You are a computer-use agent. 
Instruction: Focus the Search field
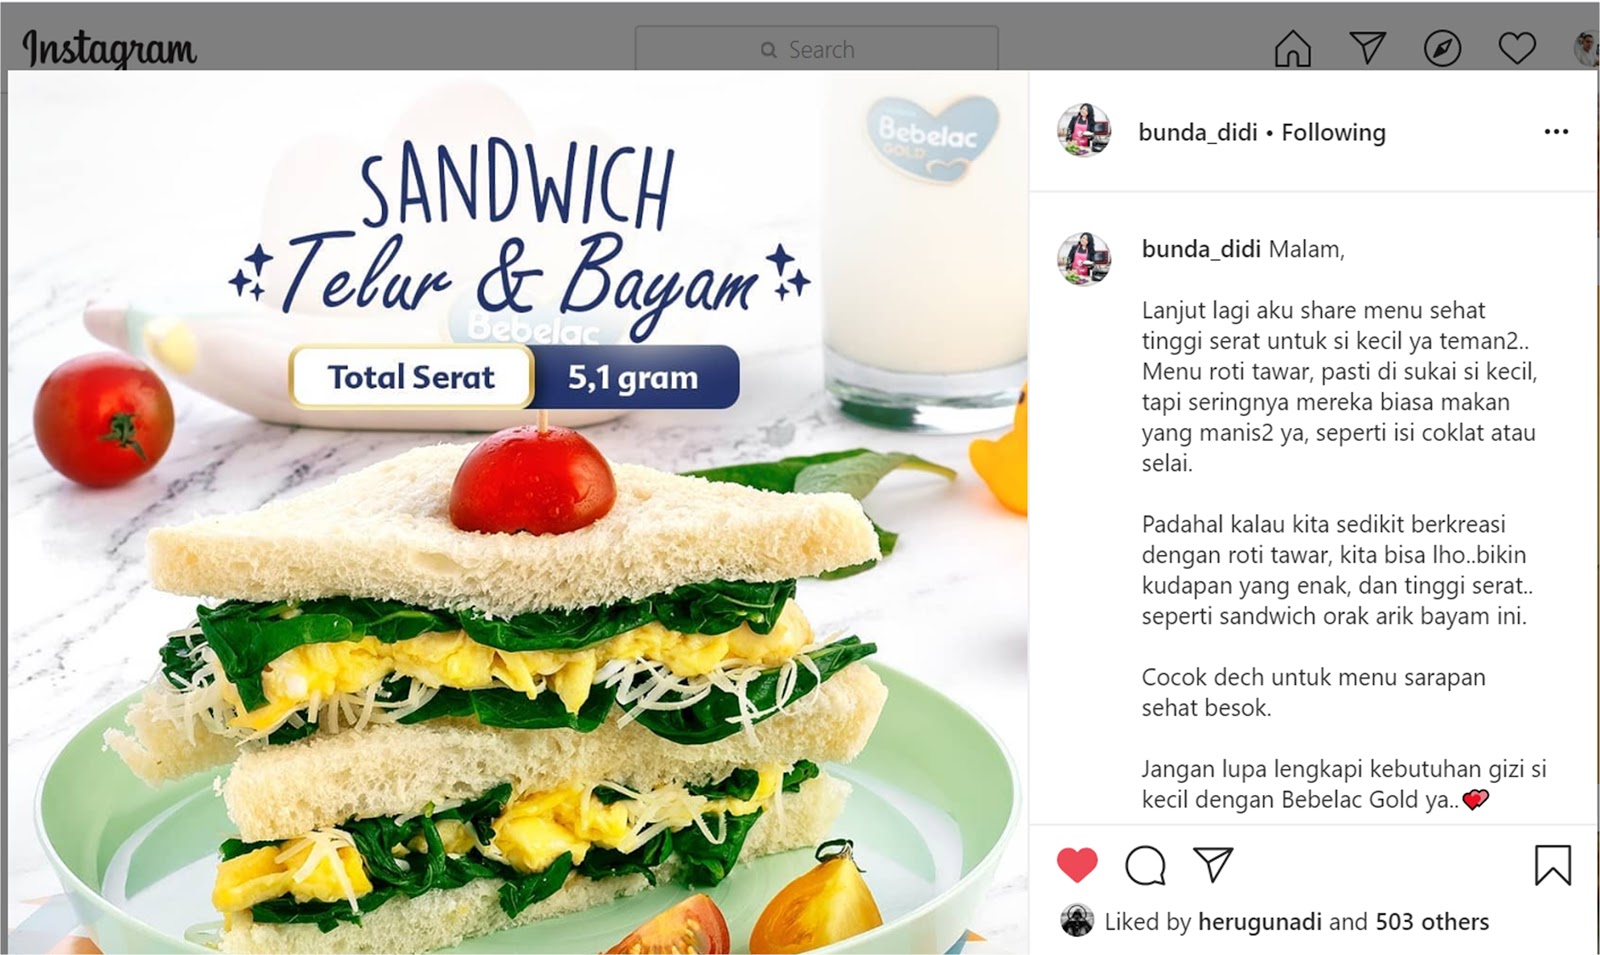click(816, 49)
